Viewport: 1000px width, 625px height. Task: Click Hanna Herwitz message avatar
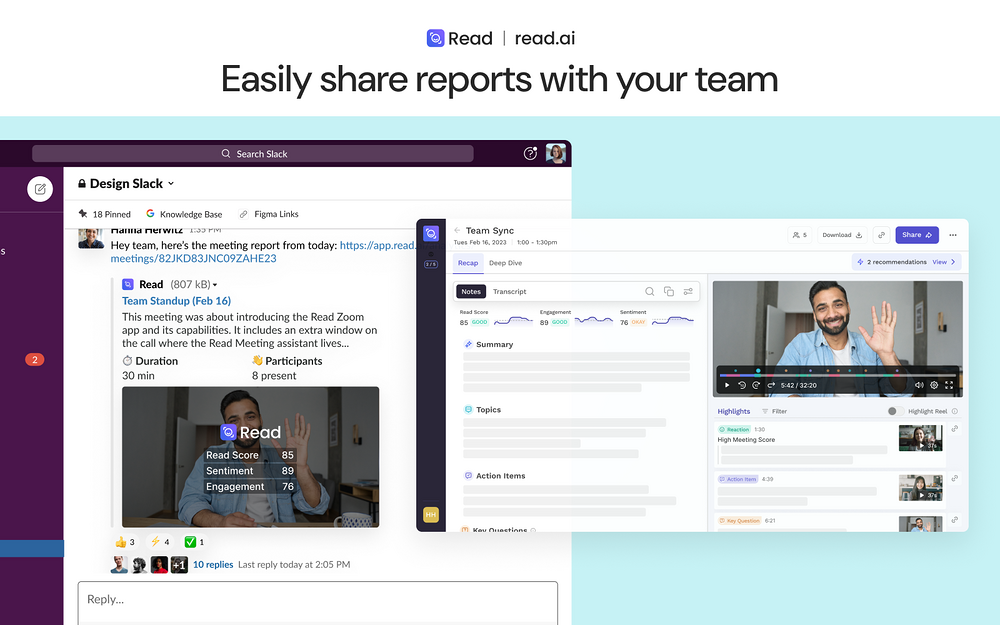[91, 238]
